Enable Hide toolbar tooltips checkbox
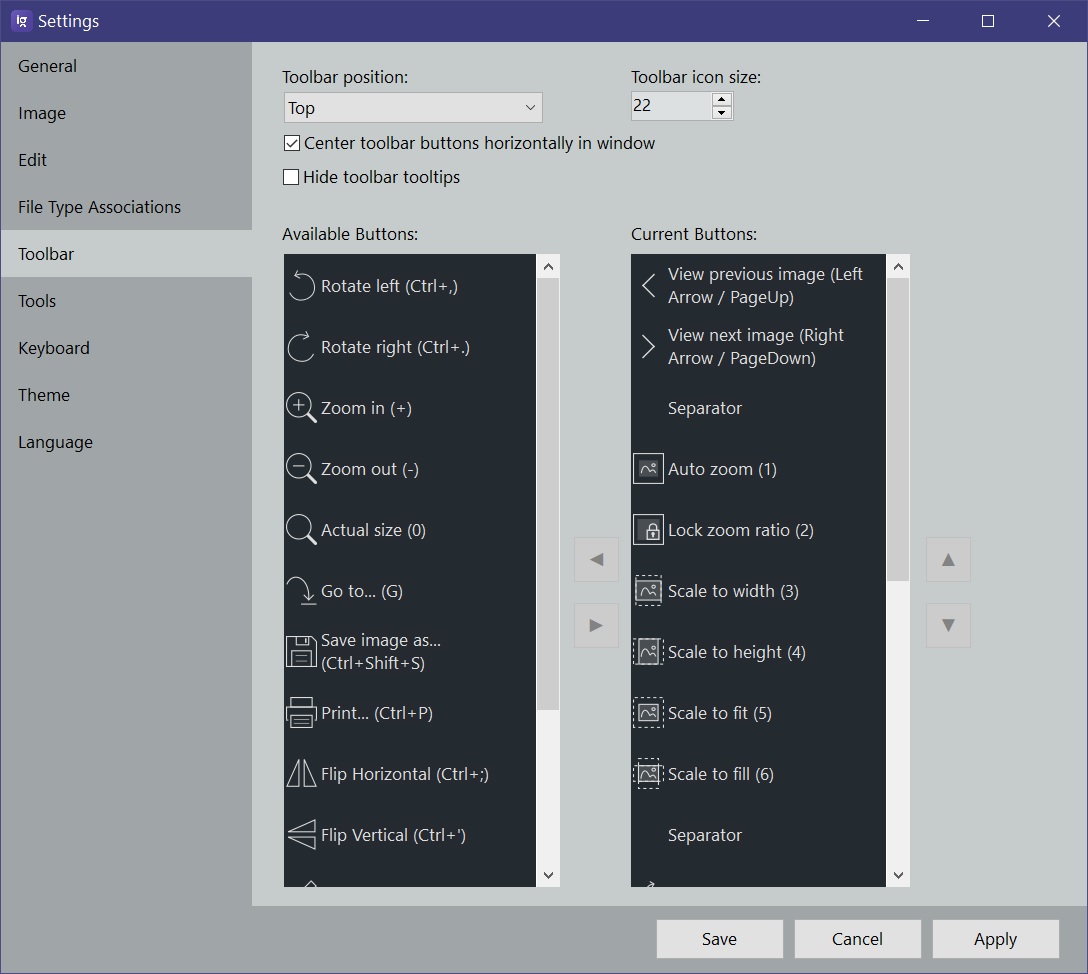This screenshot has width=1088, height=974. 291,177
